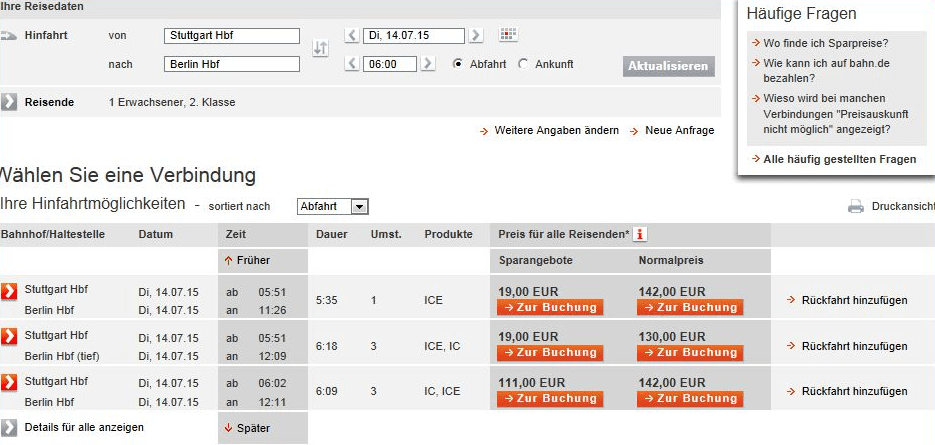Select the Abfahrt radio button
935x445 pixels.
(458, 64)
